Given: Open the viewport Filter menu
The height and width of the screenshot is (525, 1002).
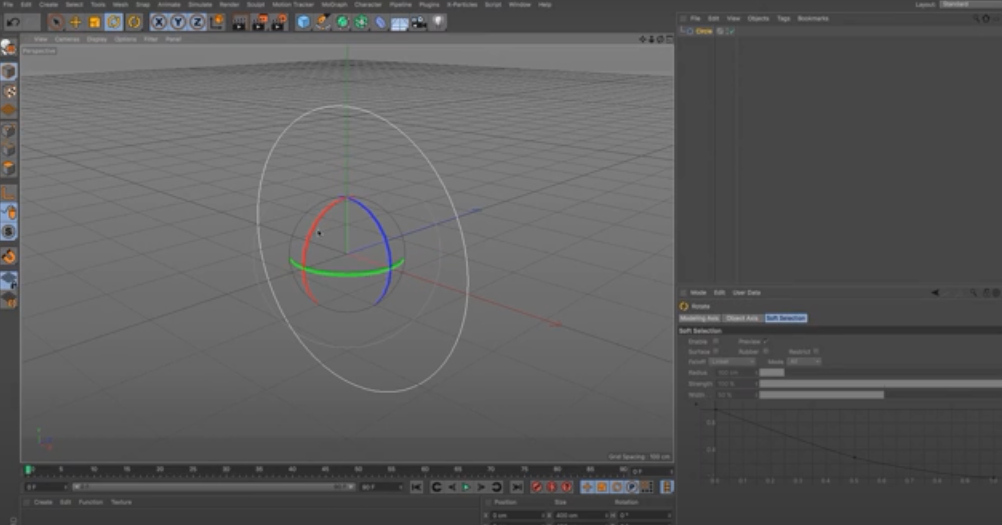Looking at the screenshot, I should coord(151,39).
